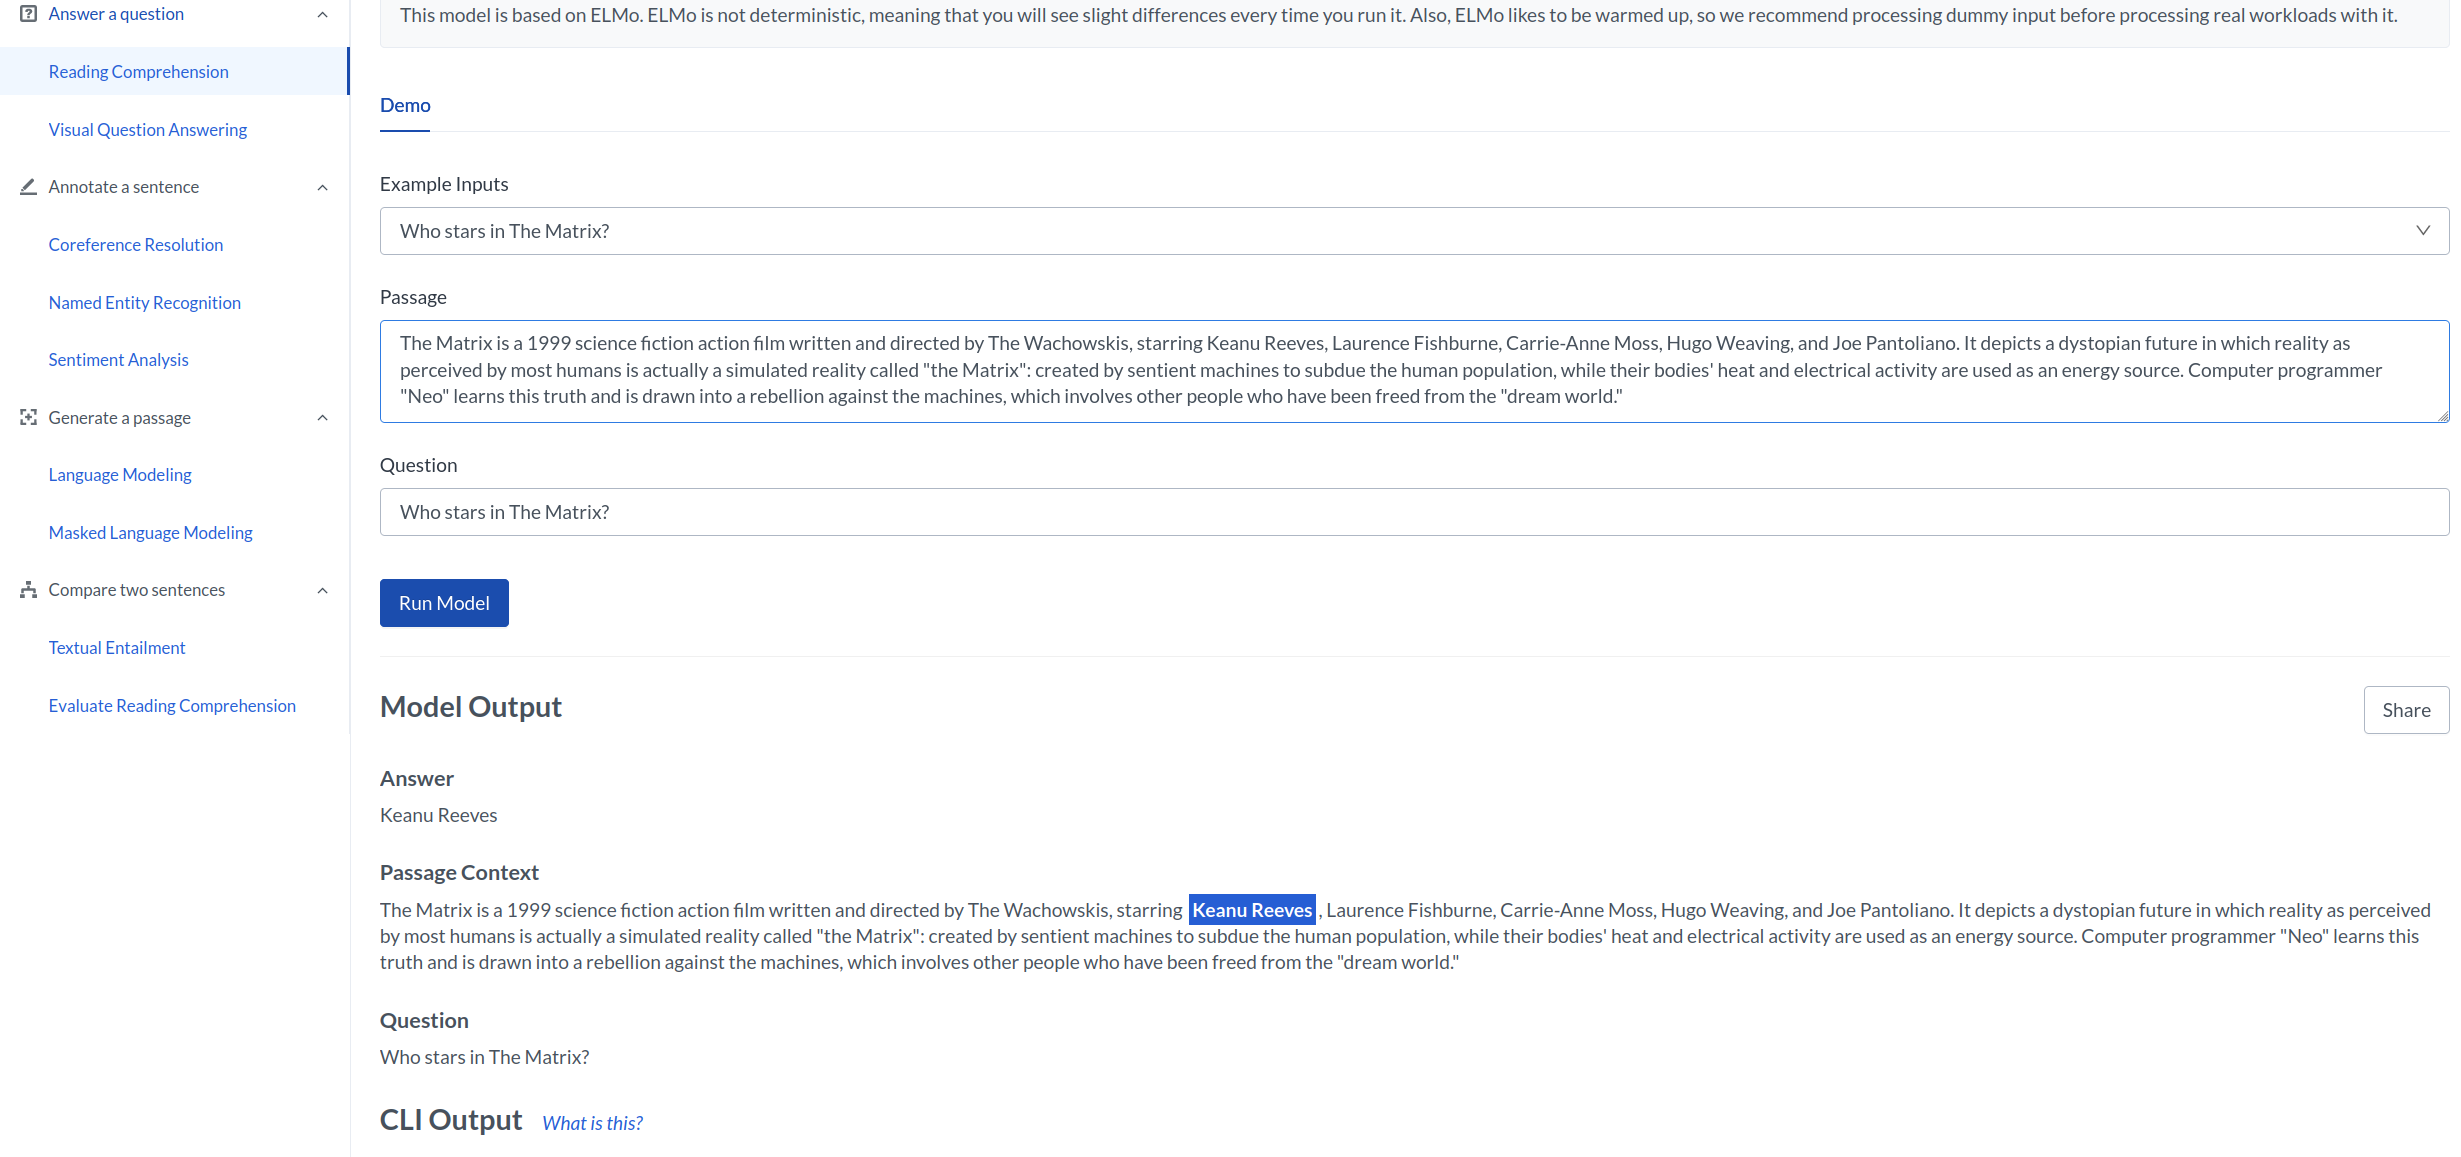2461x1157 pixels.
Task: Click the Passage textarea resize handle
Action: coord(2442,416)
